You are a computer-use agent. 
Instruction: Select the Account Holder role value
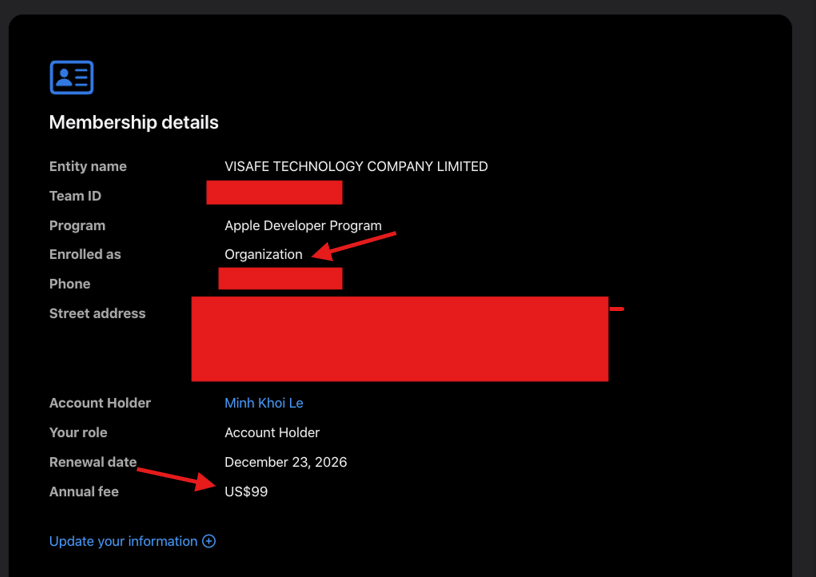pos(272,432)
